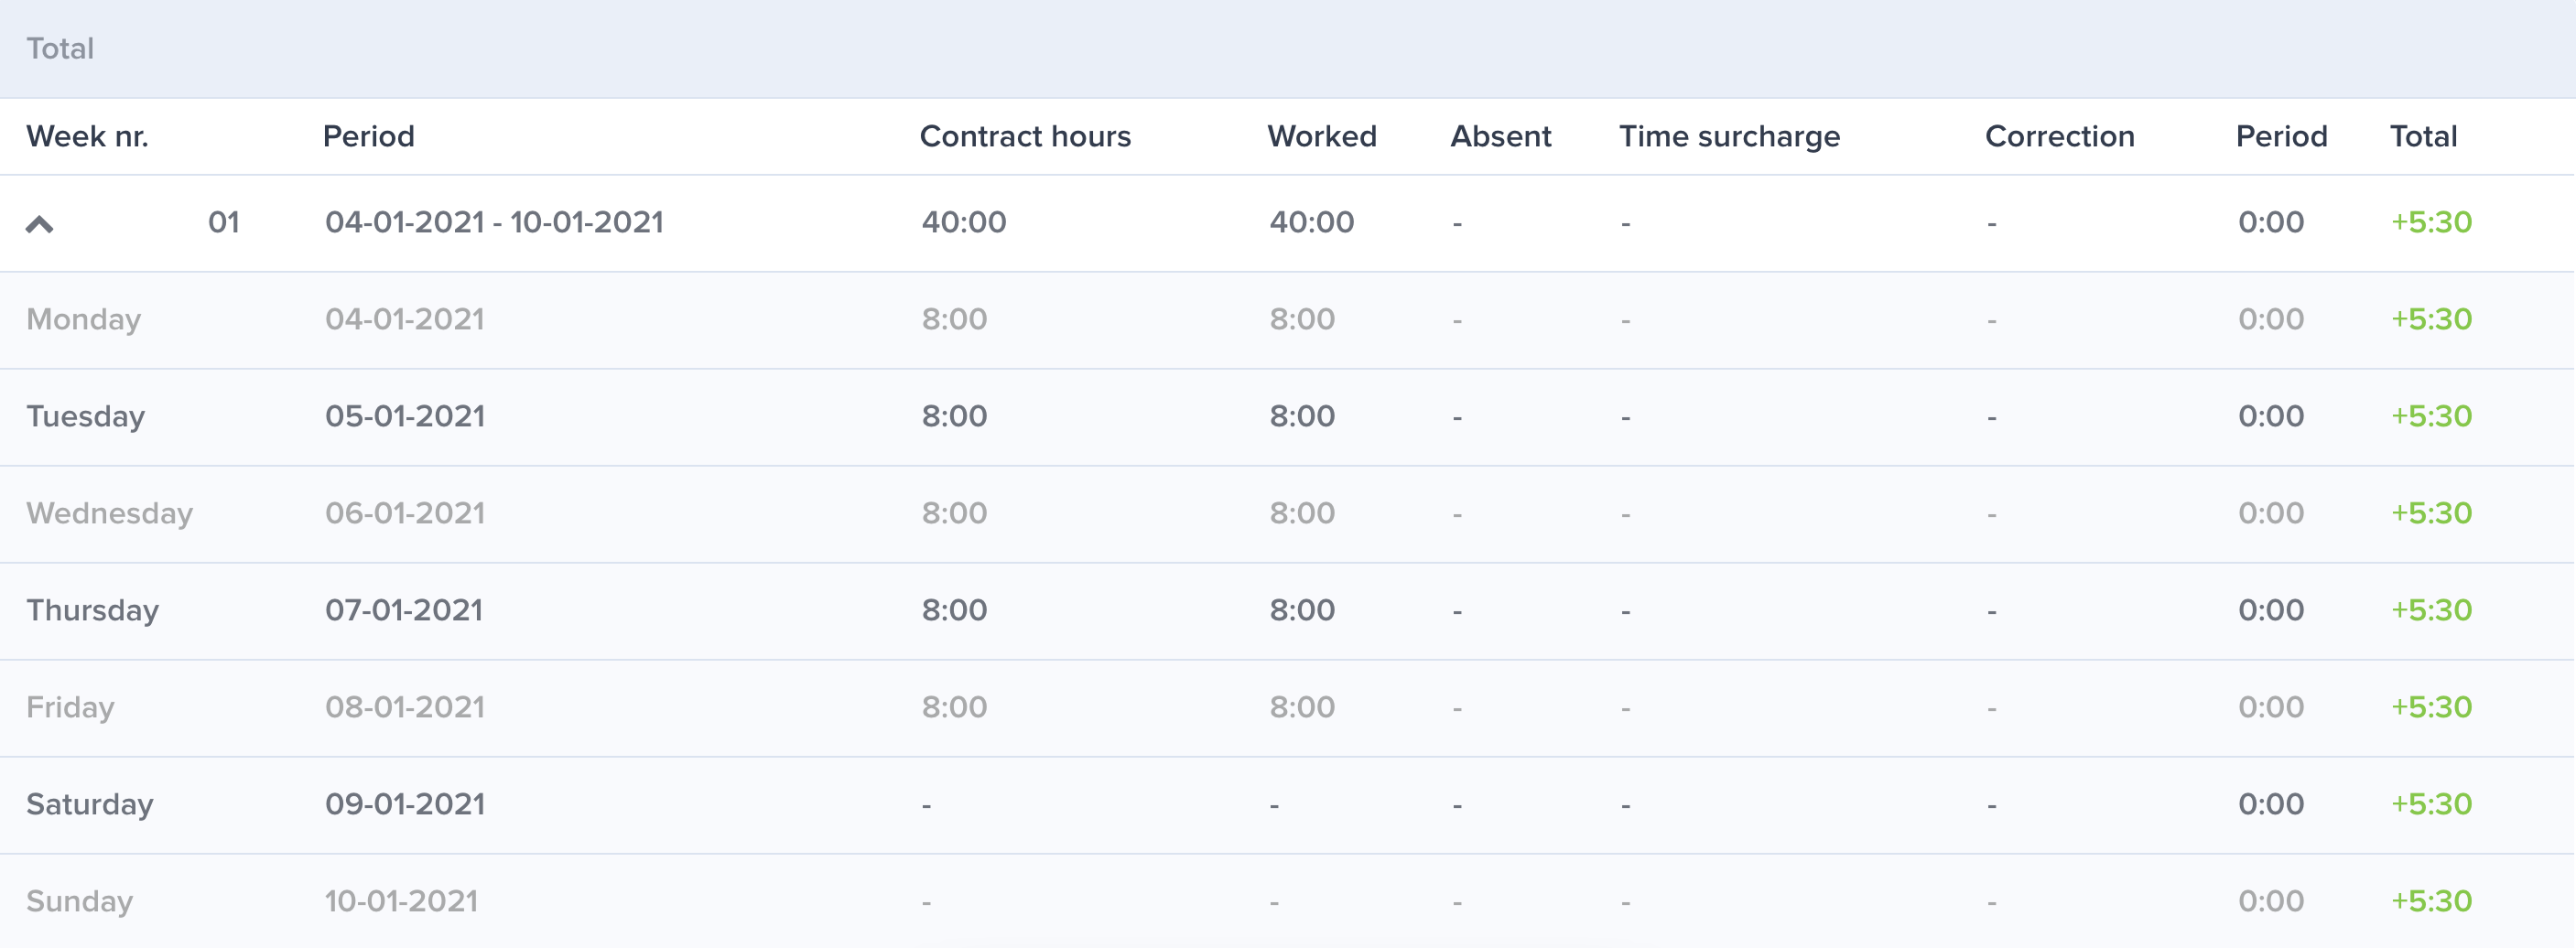The height and width of the screenshot is (948, 2576).
Task: Click the Correction column header
Action: coord(2059,136)
